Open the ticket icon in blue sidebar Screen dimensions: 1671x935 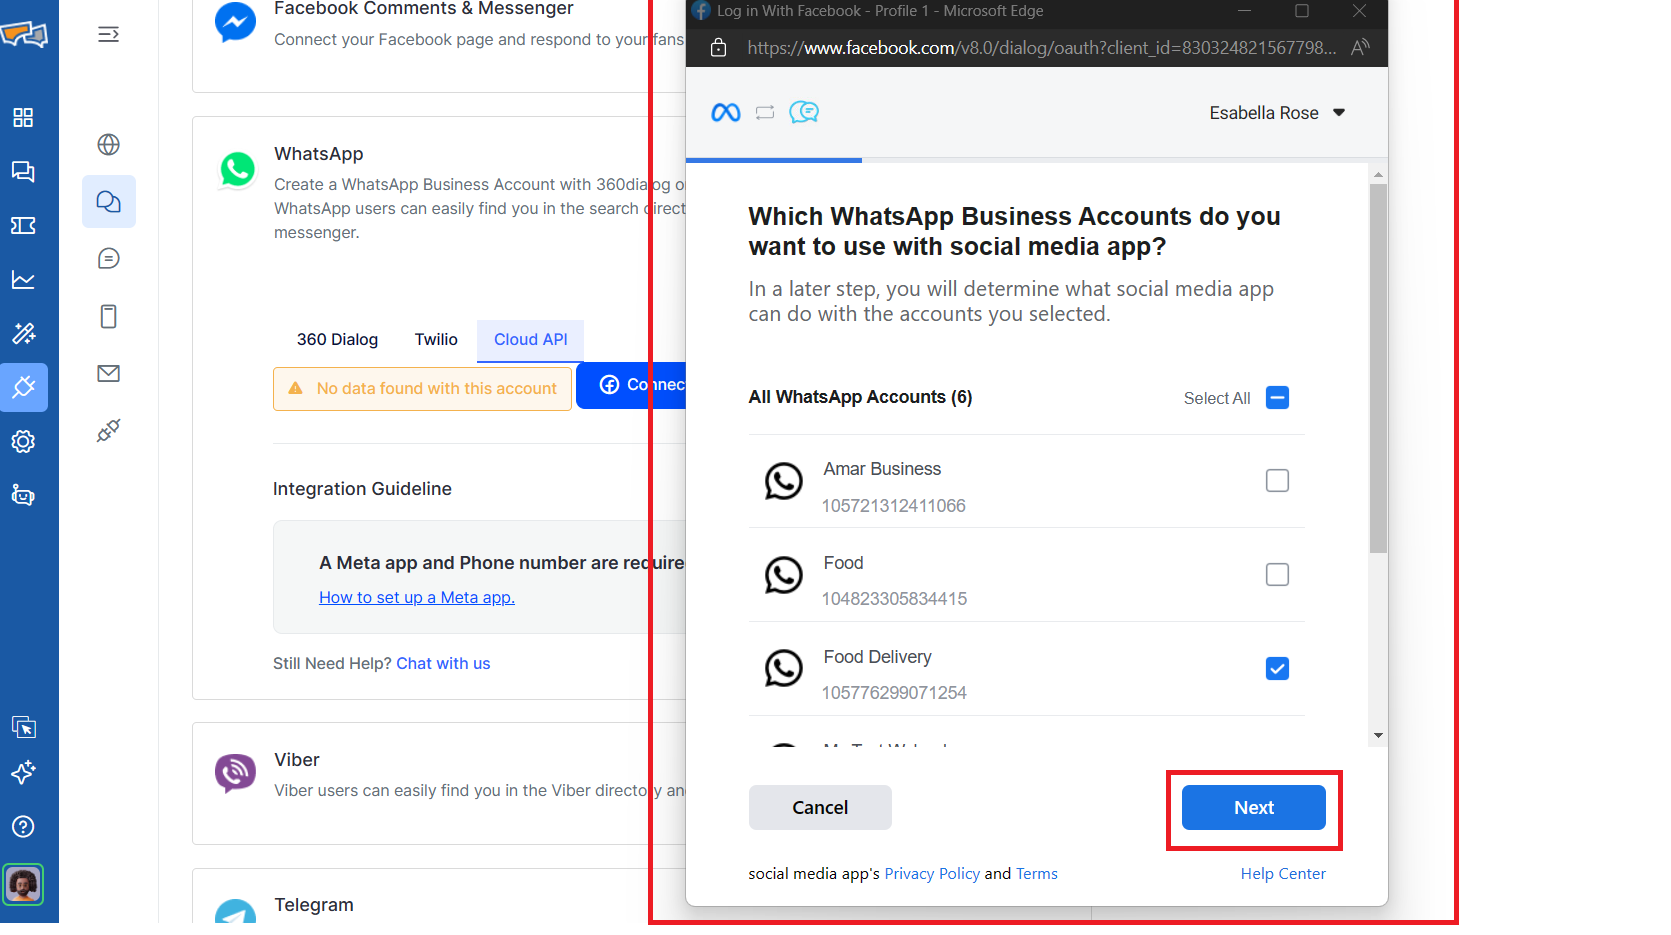(23, 225)
